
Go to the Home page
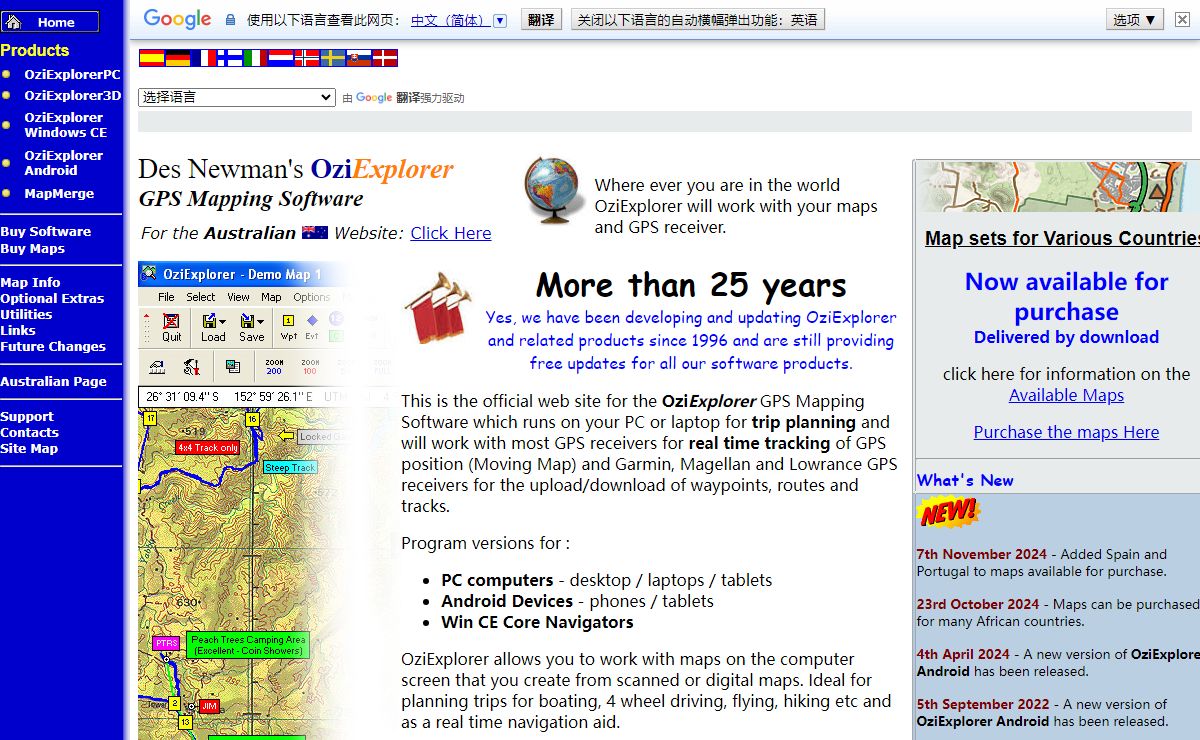51,22
